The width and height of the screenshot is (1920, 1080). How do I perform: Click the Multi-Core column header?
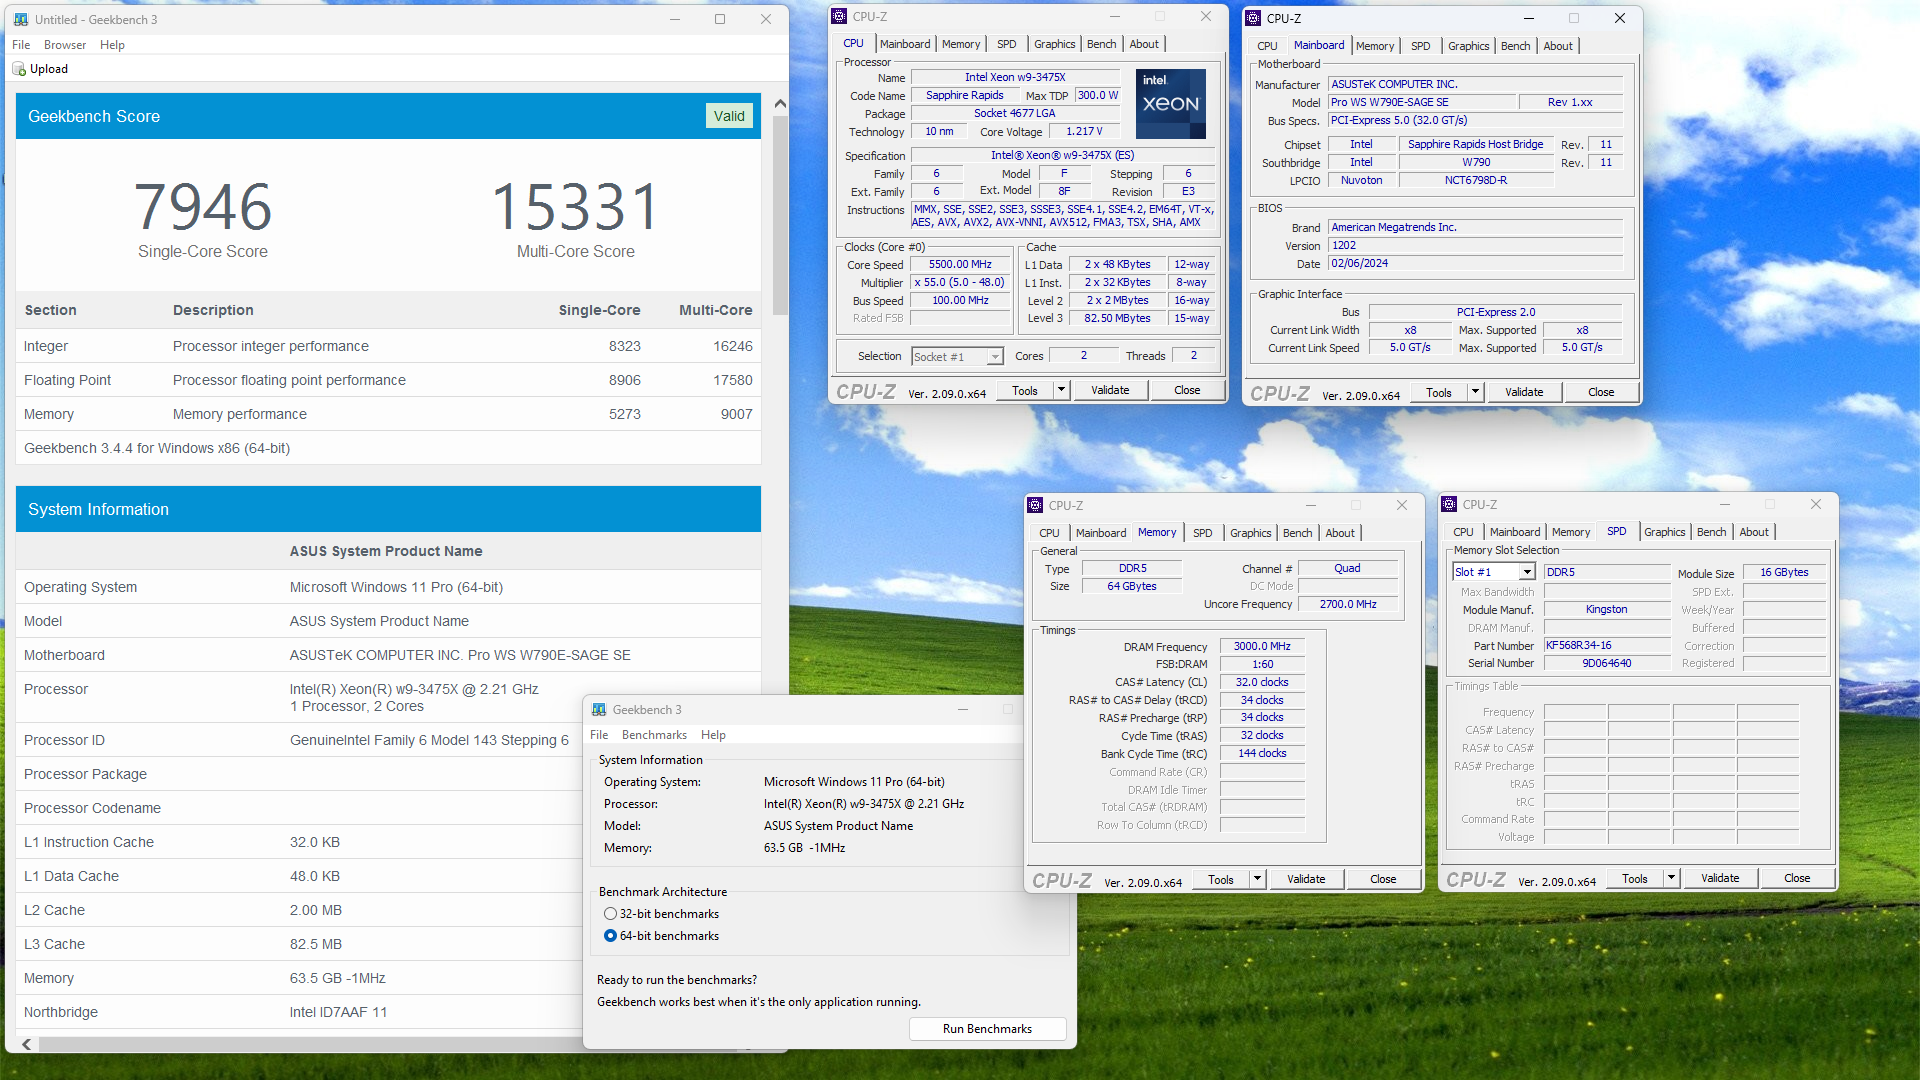(715, 310)
